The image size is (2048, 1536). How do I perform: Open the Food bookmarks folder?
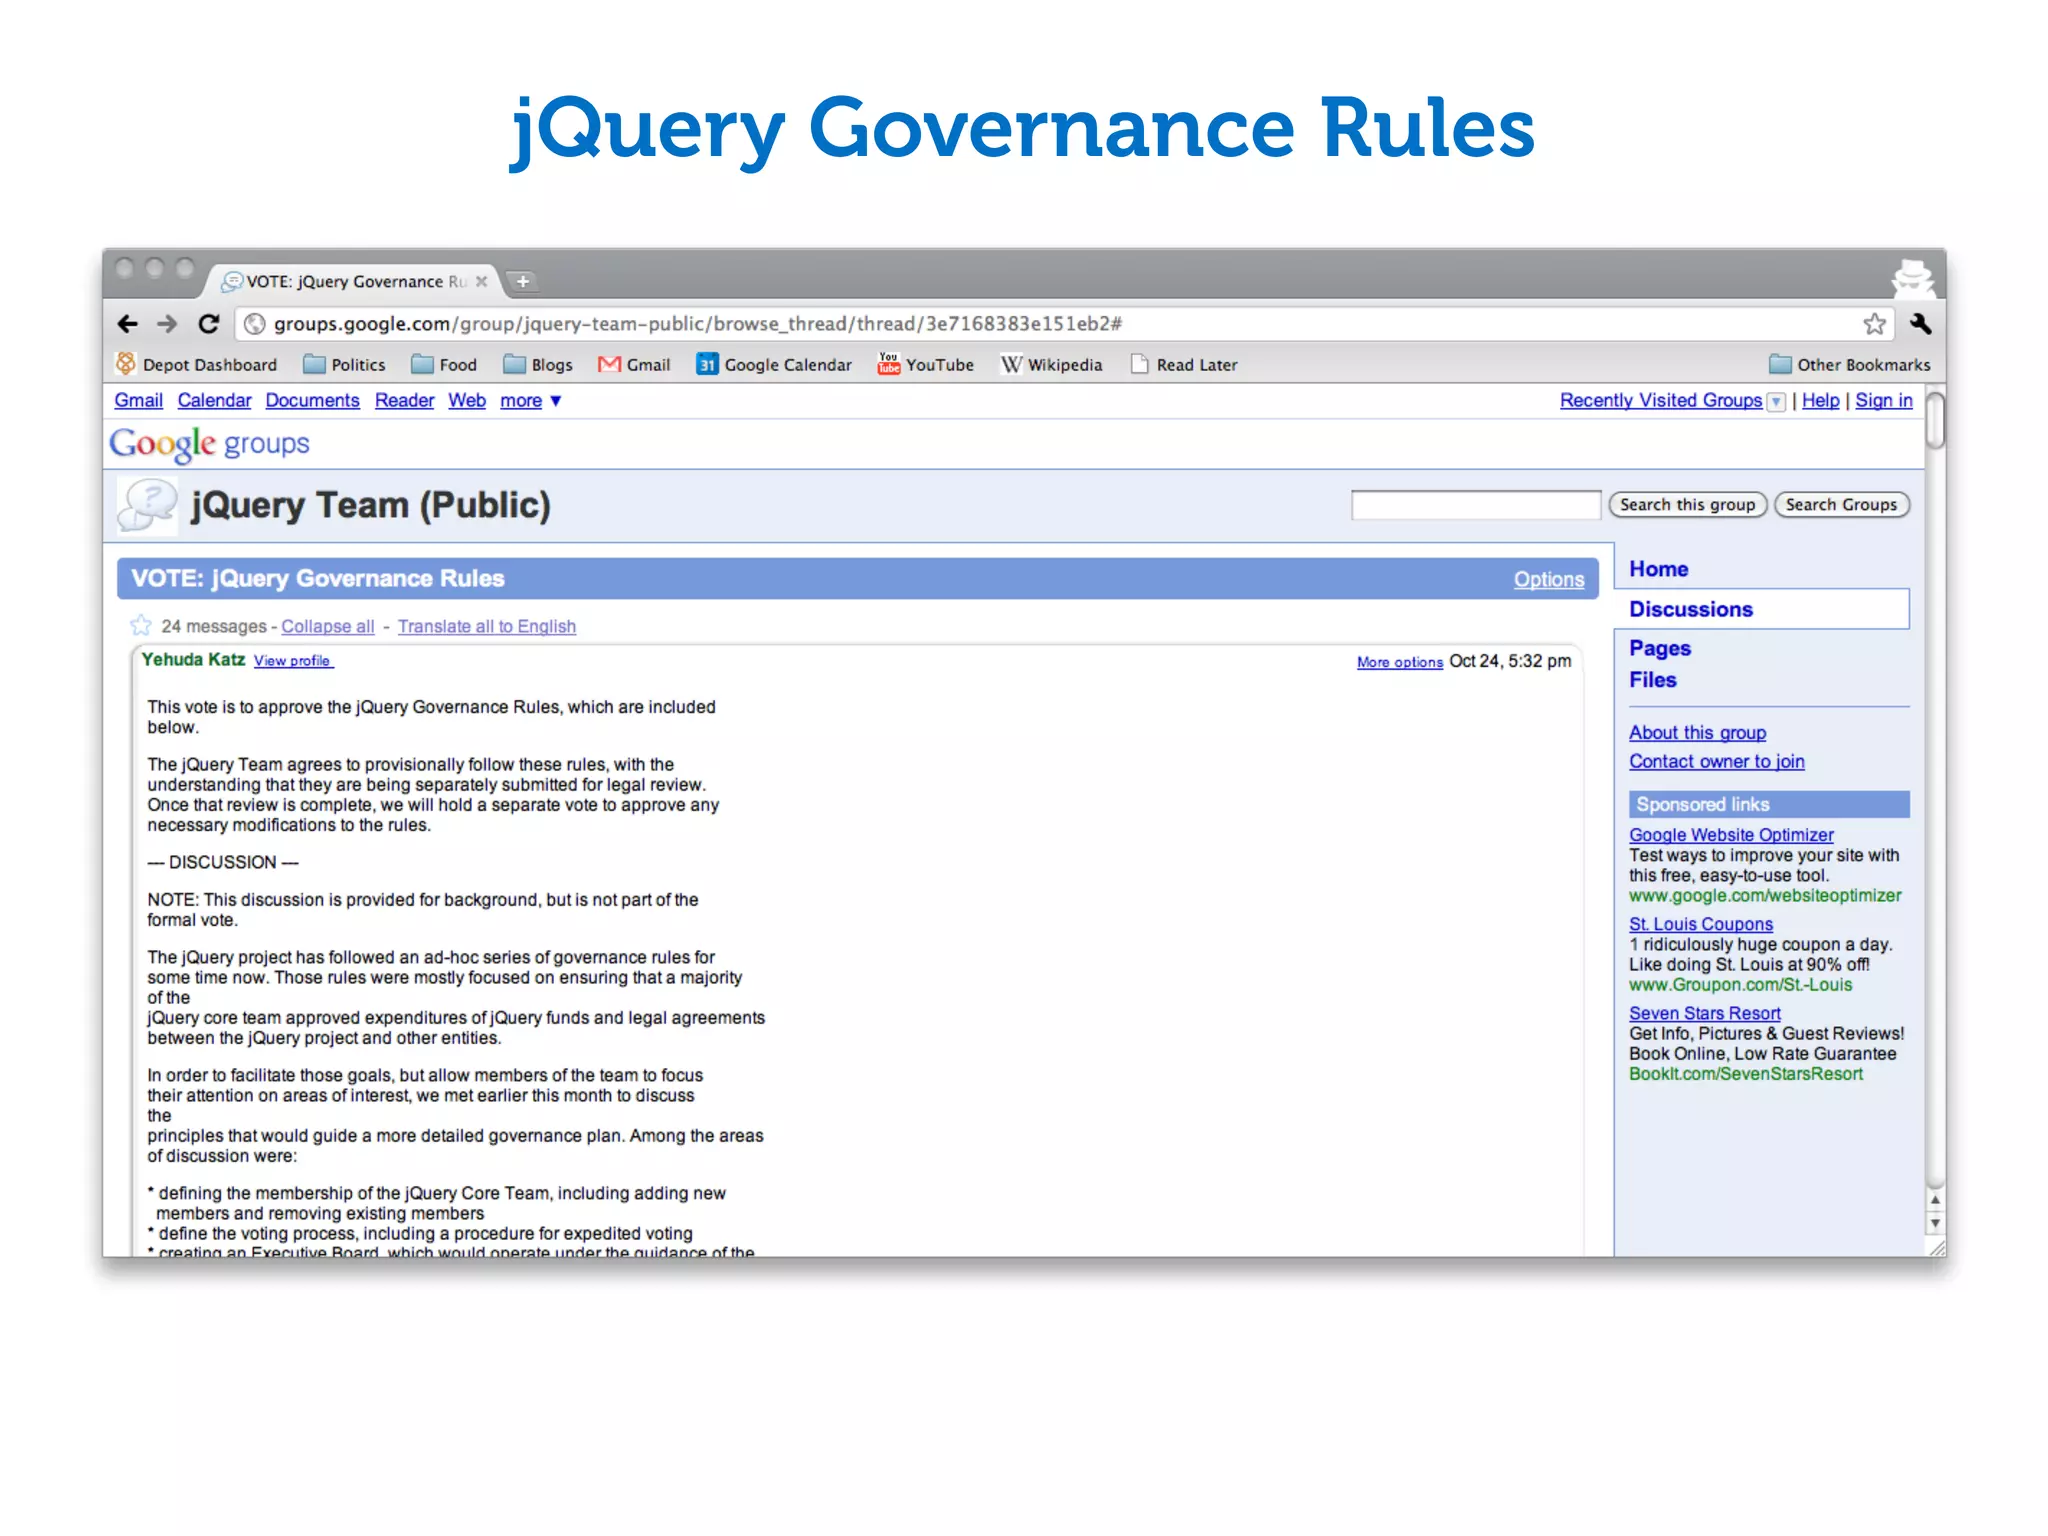coord(444,364)
